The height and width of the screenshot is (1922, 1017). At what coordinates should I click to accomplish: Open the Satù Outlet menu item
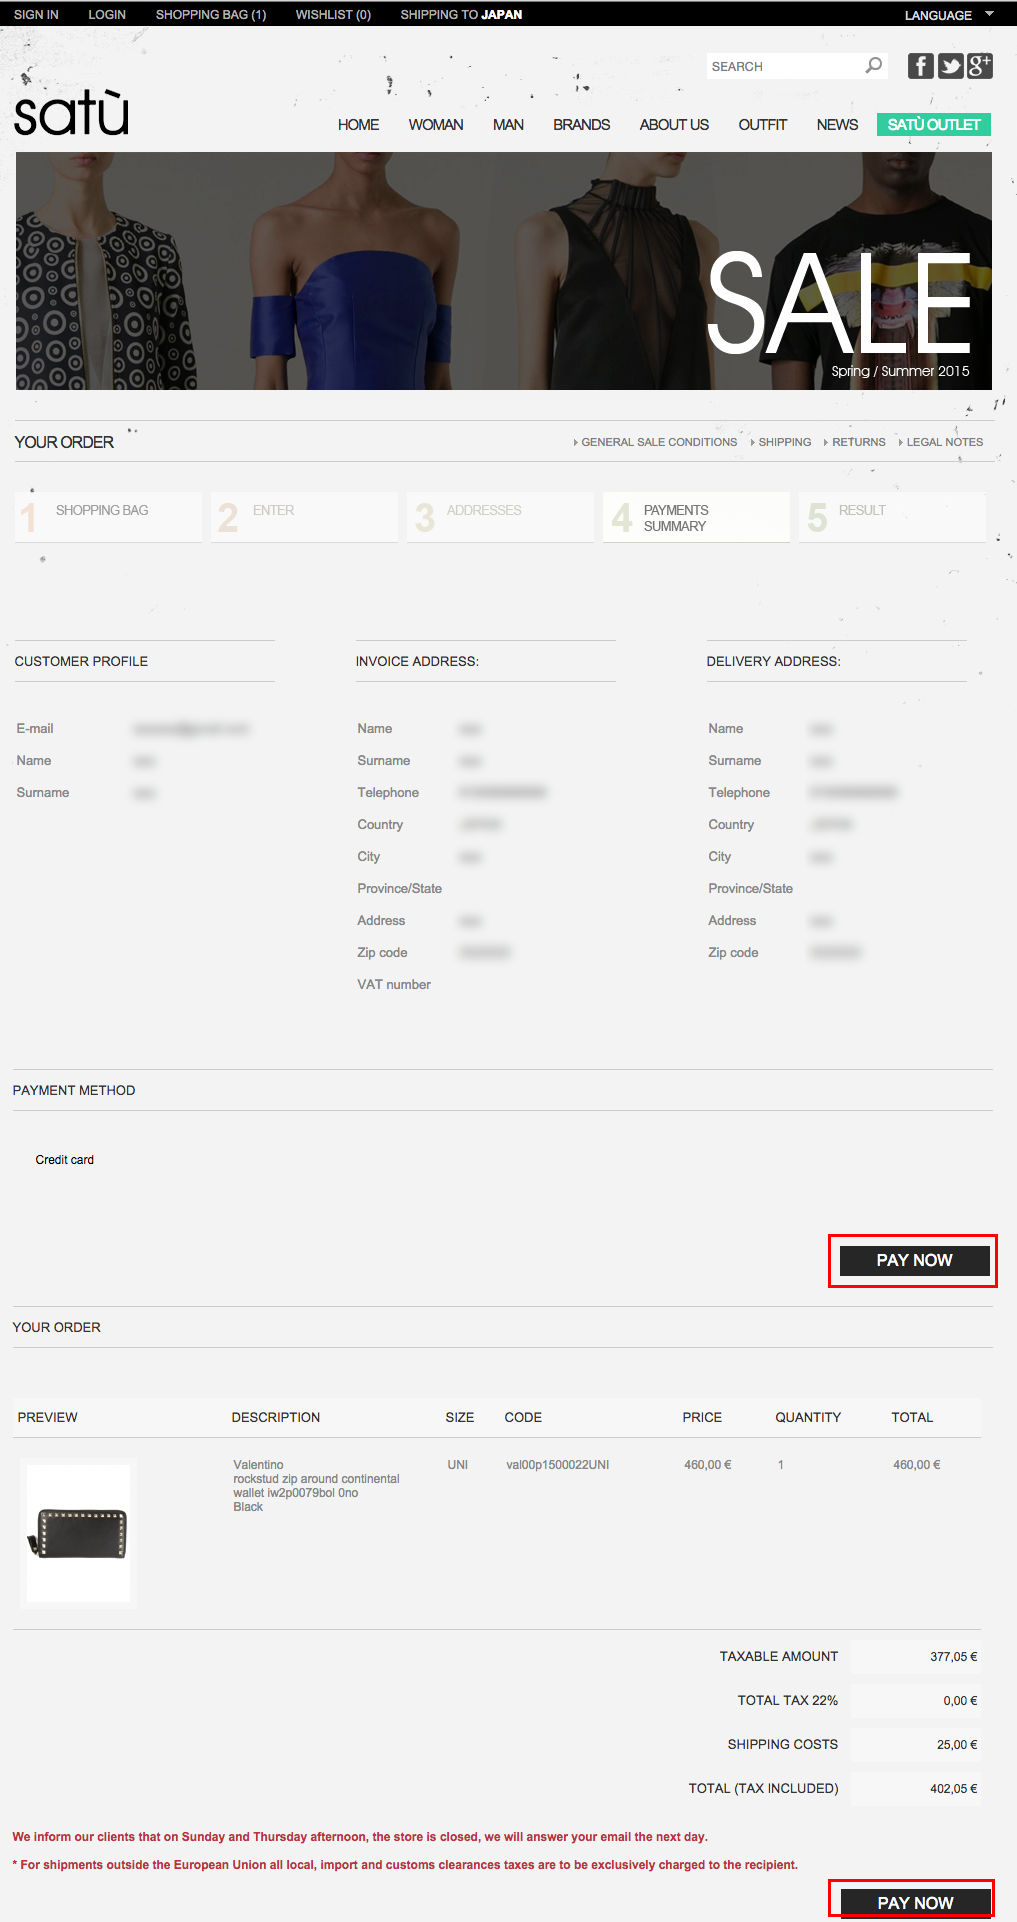point(934,125)
